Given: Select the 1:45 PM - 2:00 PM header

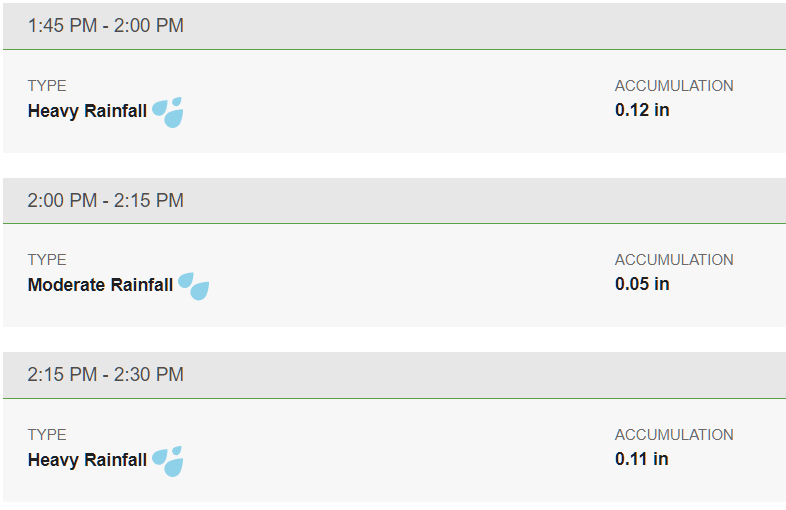Looking at the screenshot, I should point(395,26).
